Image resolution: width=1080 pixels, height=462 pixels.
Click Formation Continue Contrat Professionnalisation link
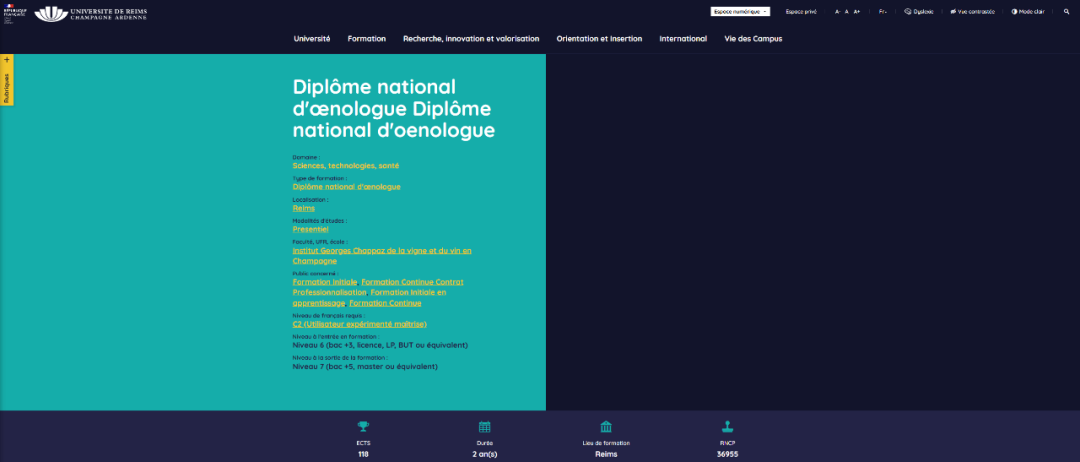(x=378, y=287)
